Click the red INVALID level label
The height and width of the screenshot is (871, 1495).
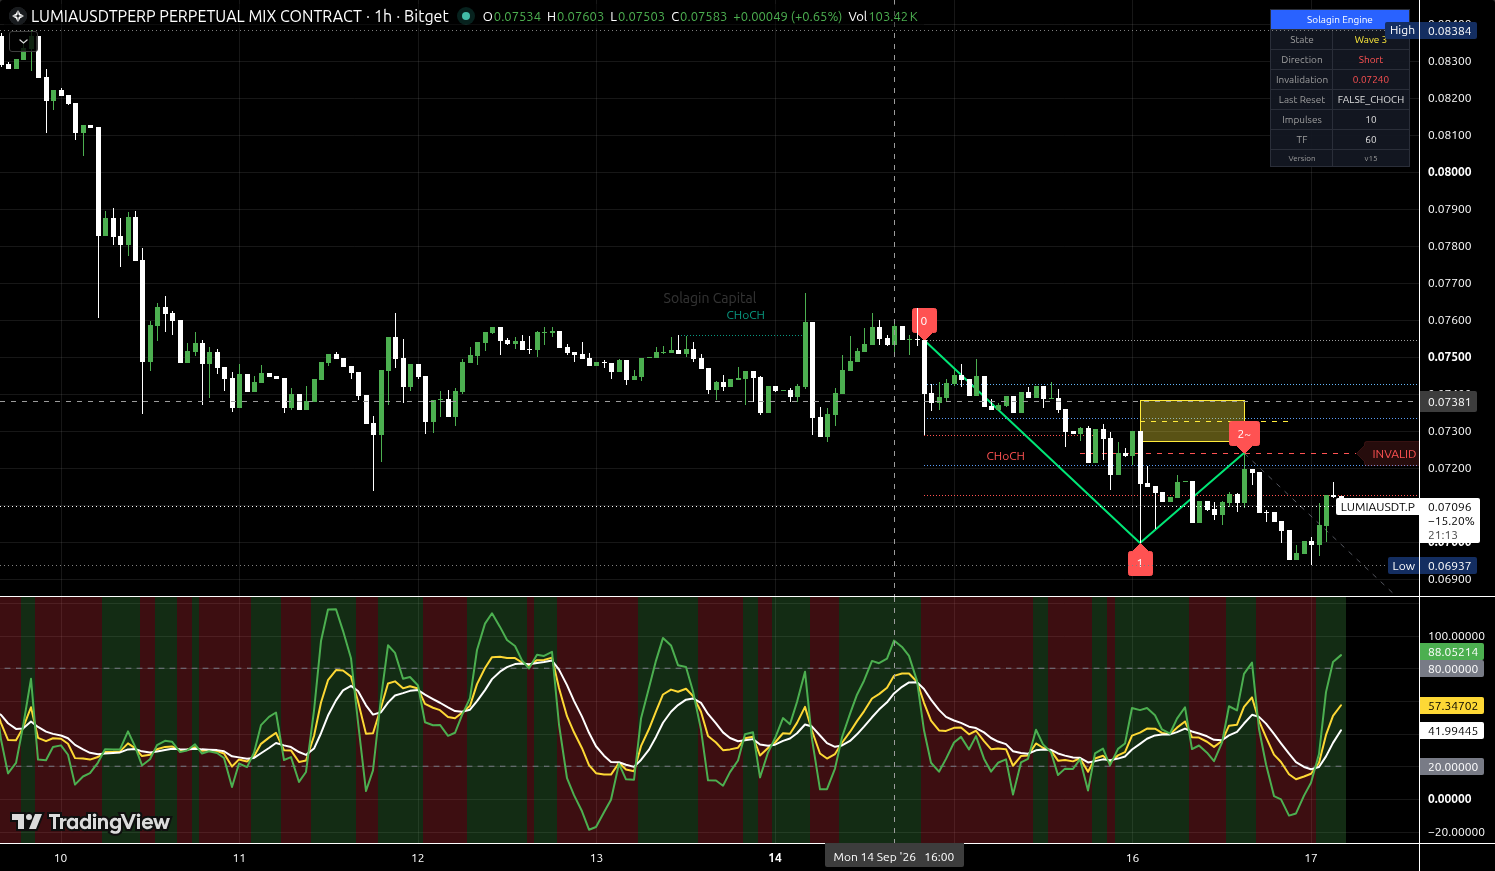point(1391,454)
